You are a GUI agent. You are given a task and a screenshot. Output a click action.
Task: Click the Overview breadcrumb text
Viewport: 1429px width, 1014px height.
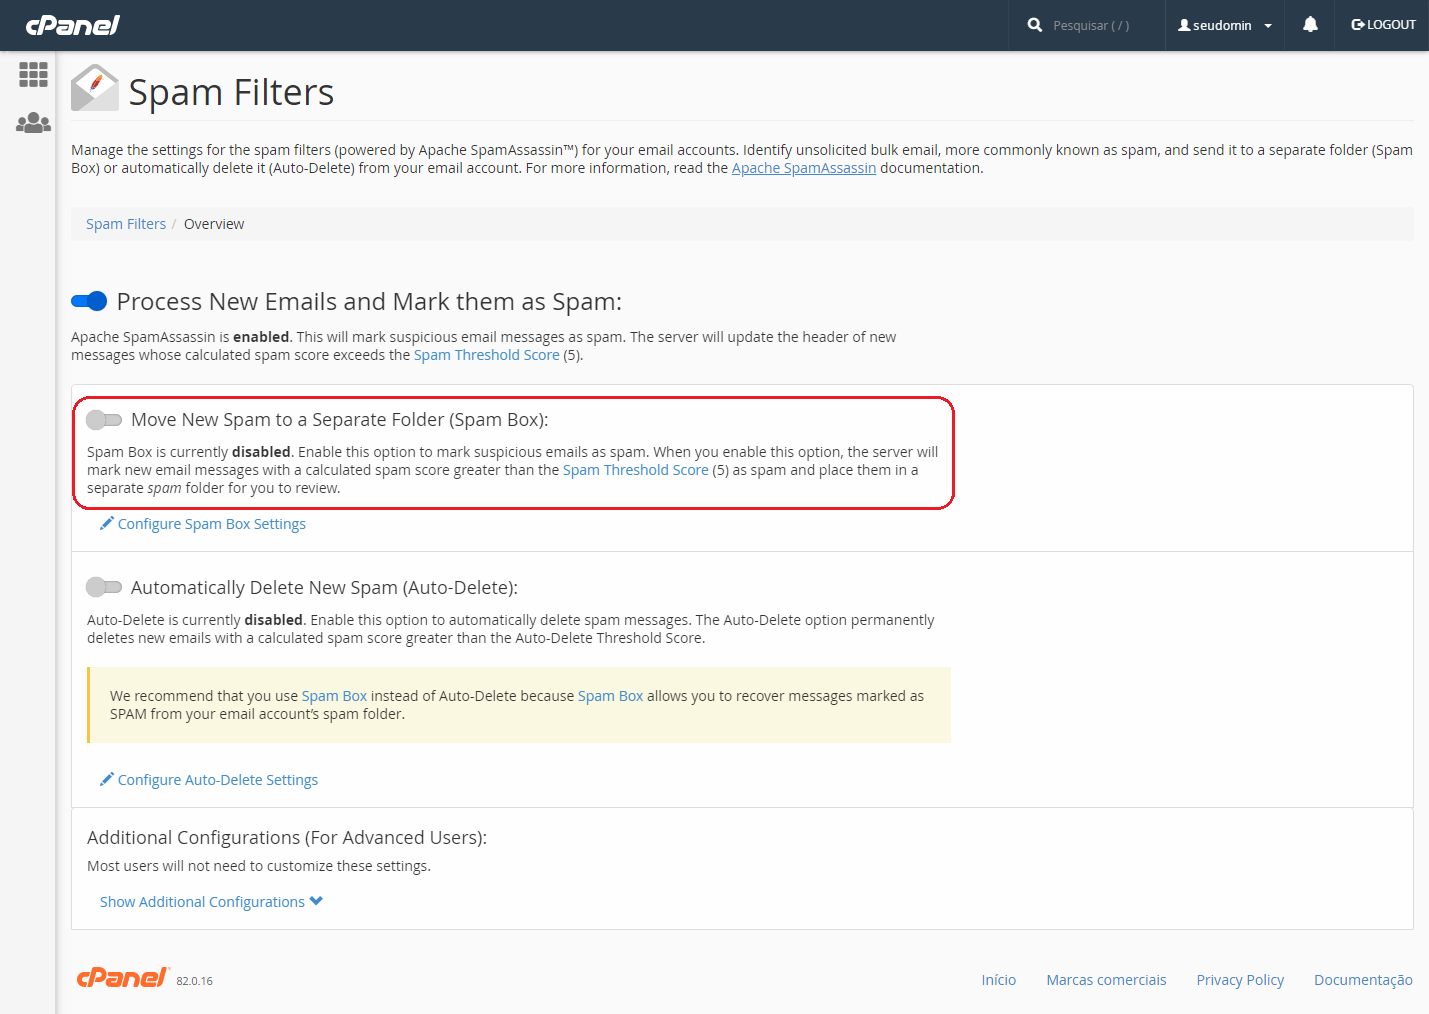pyautogui.click(x=214, y=224)
